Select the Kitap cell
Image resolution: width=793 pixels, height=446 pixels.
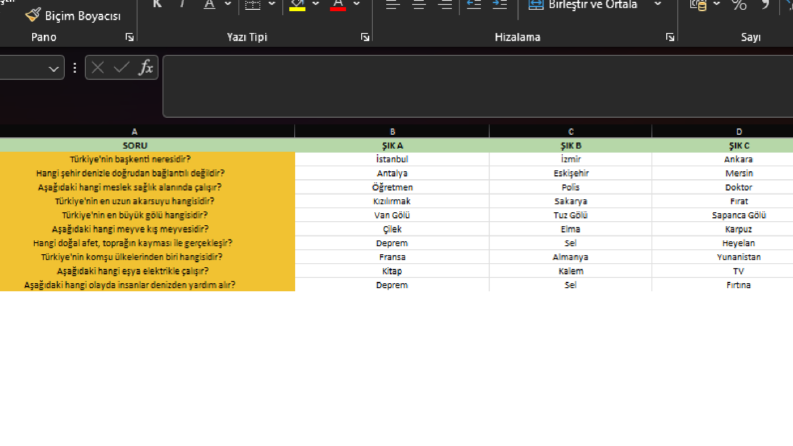click(x=392, y=271)
